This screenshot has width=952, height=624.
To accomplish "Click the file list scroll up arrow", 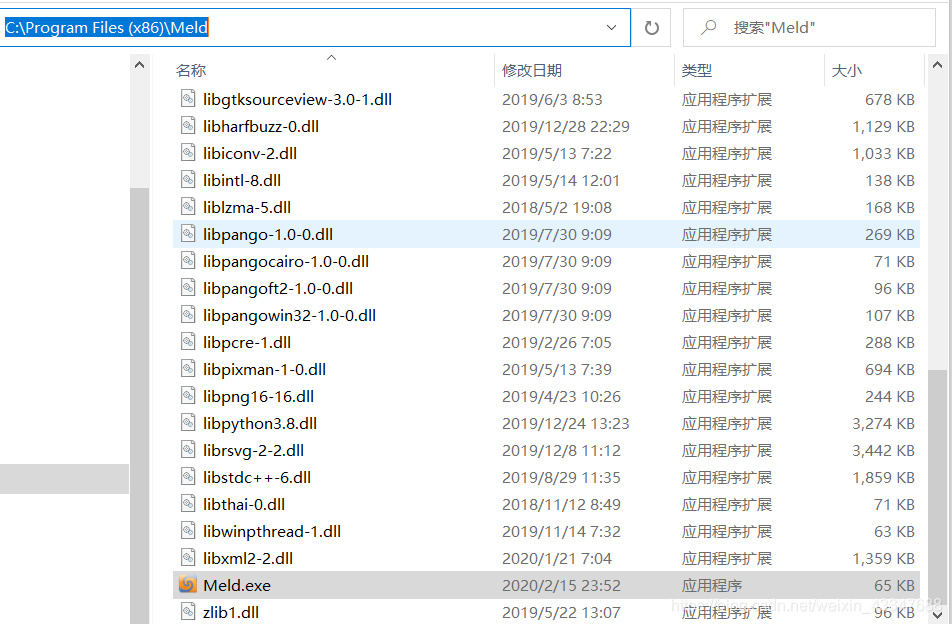I will pyautogui.click(x=937, y=65).
